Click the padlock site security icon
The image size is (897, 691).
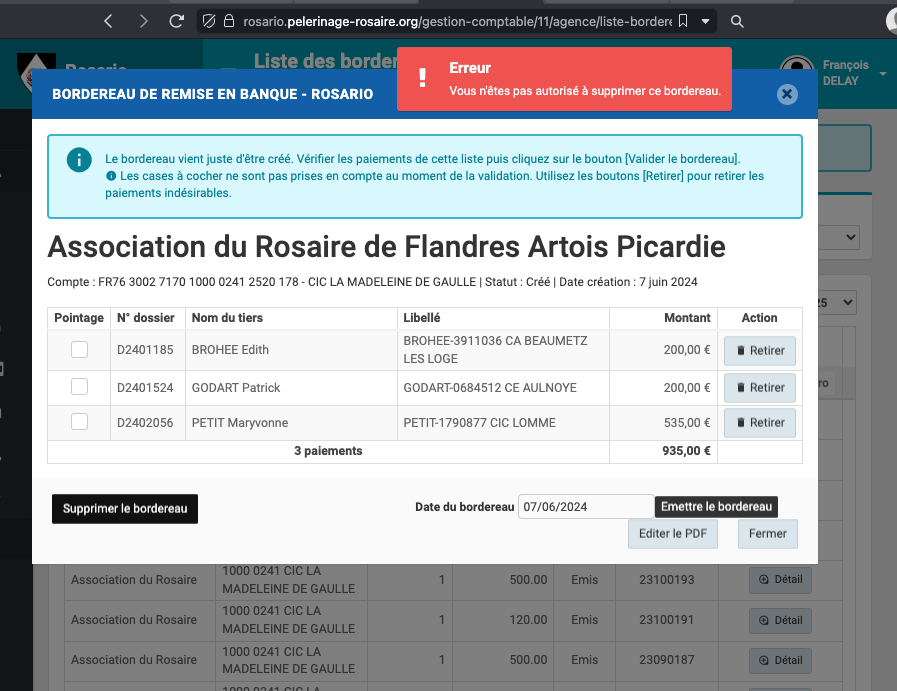tap(229, 21)
